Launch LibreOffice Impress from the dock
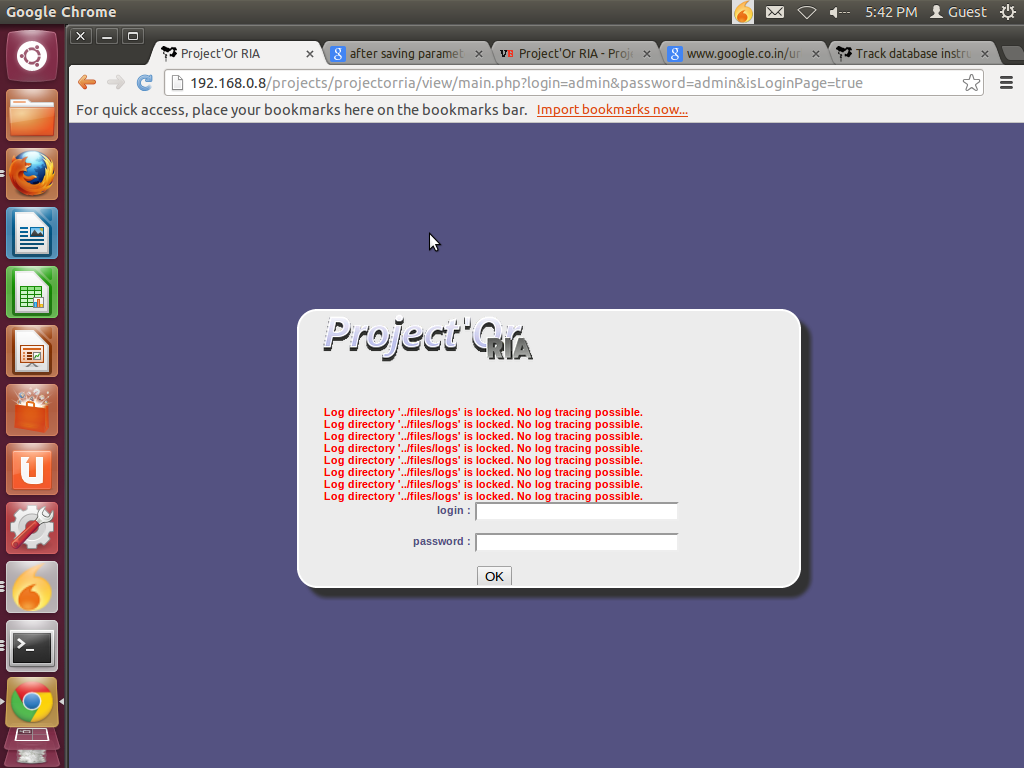The width and height of the screenshot is (1024, 768). 31,350
